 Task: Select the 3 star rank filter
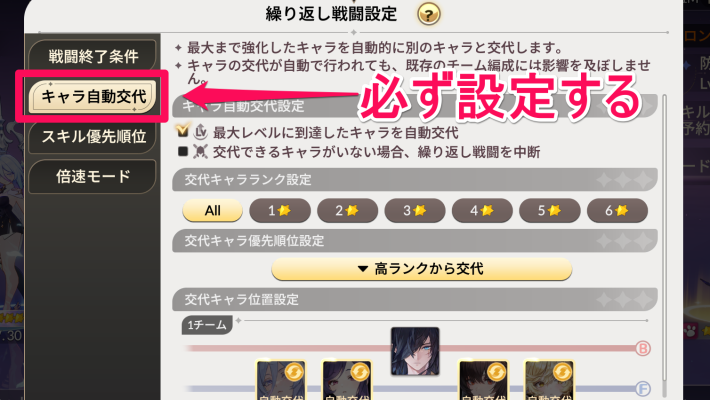coord(415,211)
